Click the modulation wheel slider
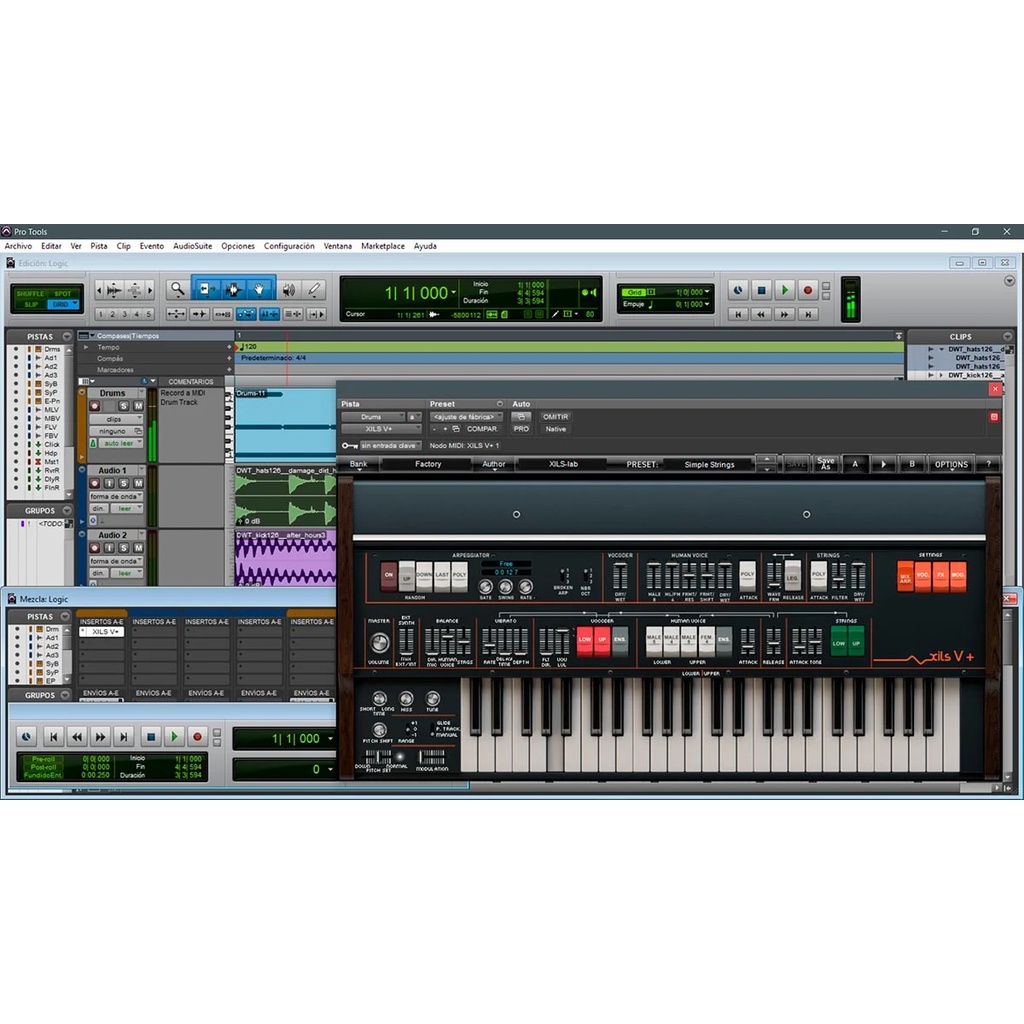 point(431,757)
